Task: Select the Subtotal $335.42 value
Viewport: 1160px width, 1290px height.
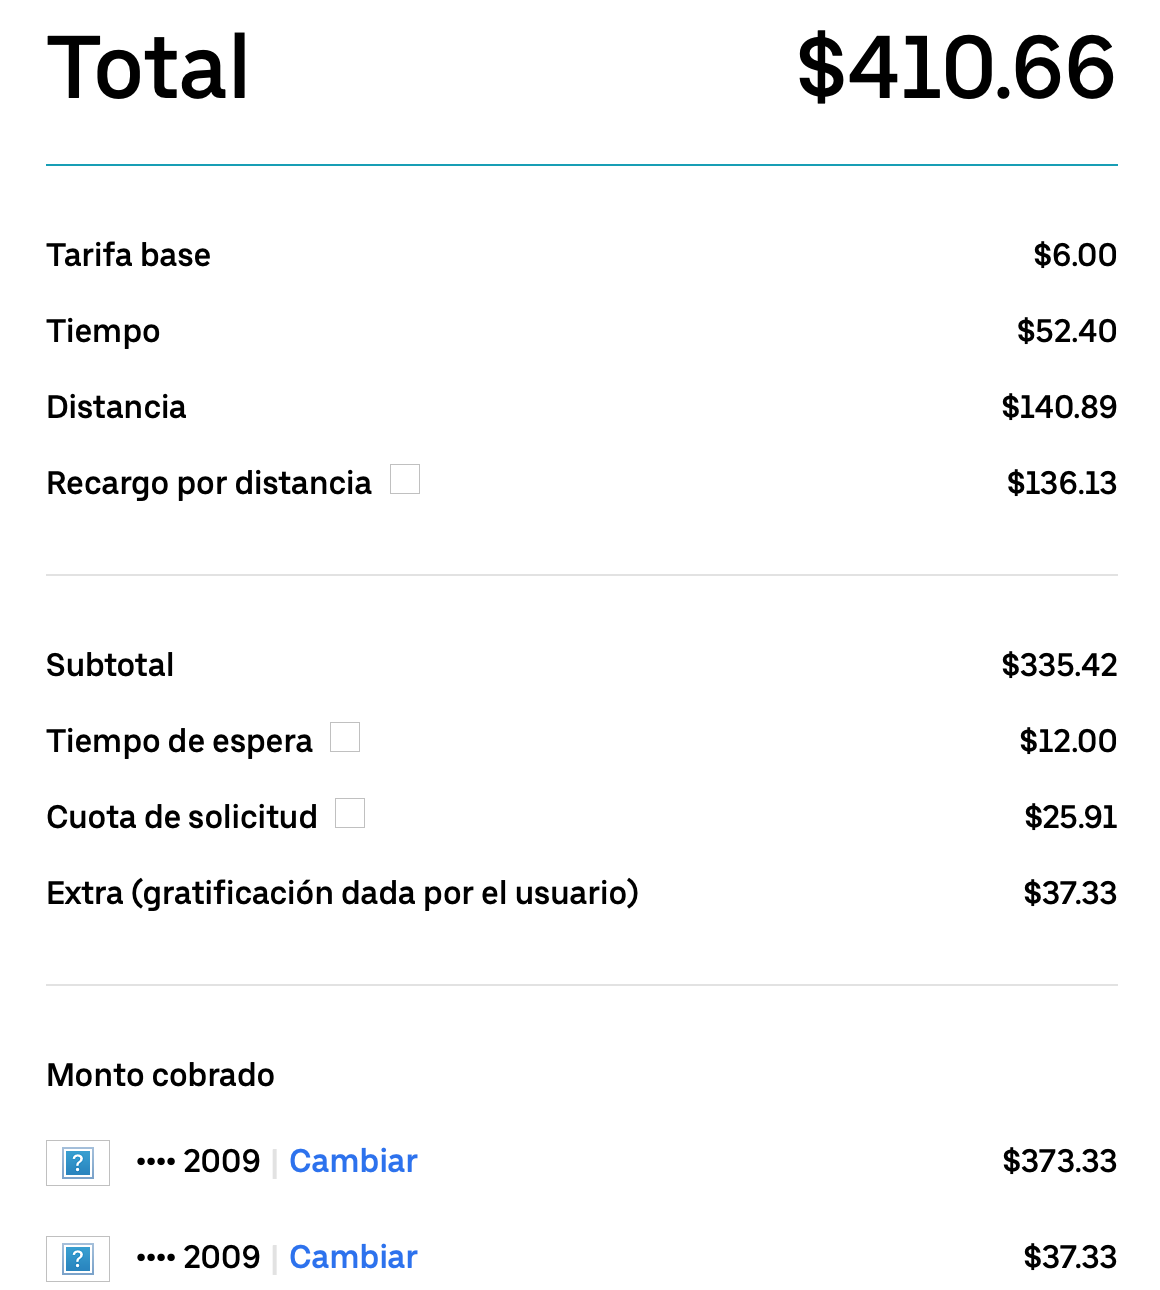Action: click(x=1059, y=665)
